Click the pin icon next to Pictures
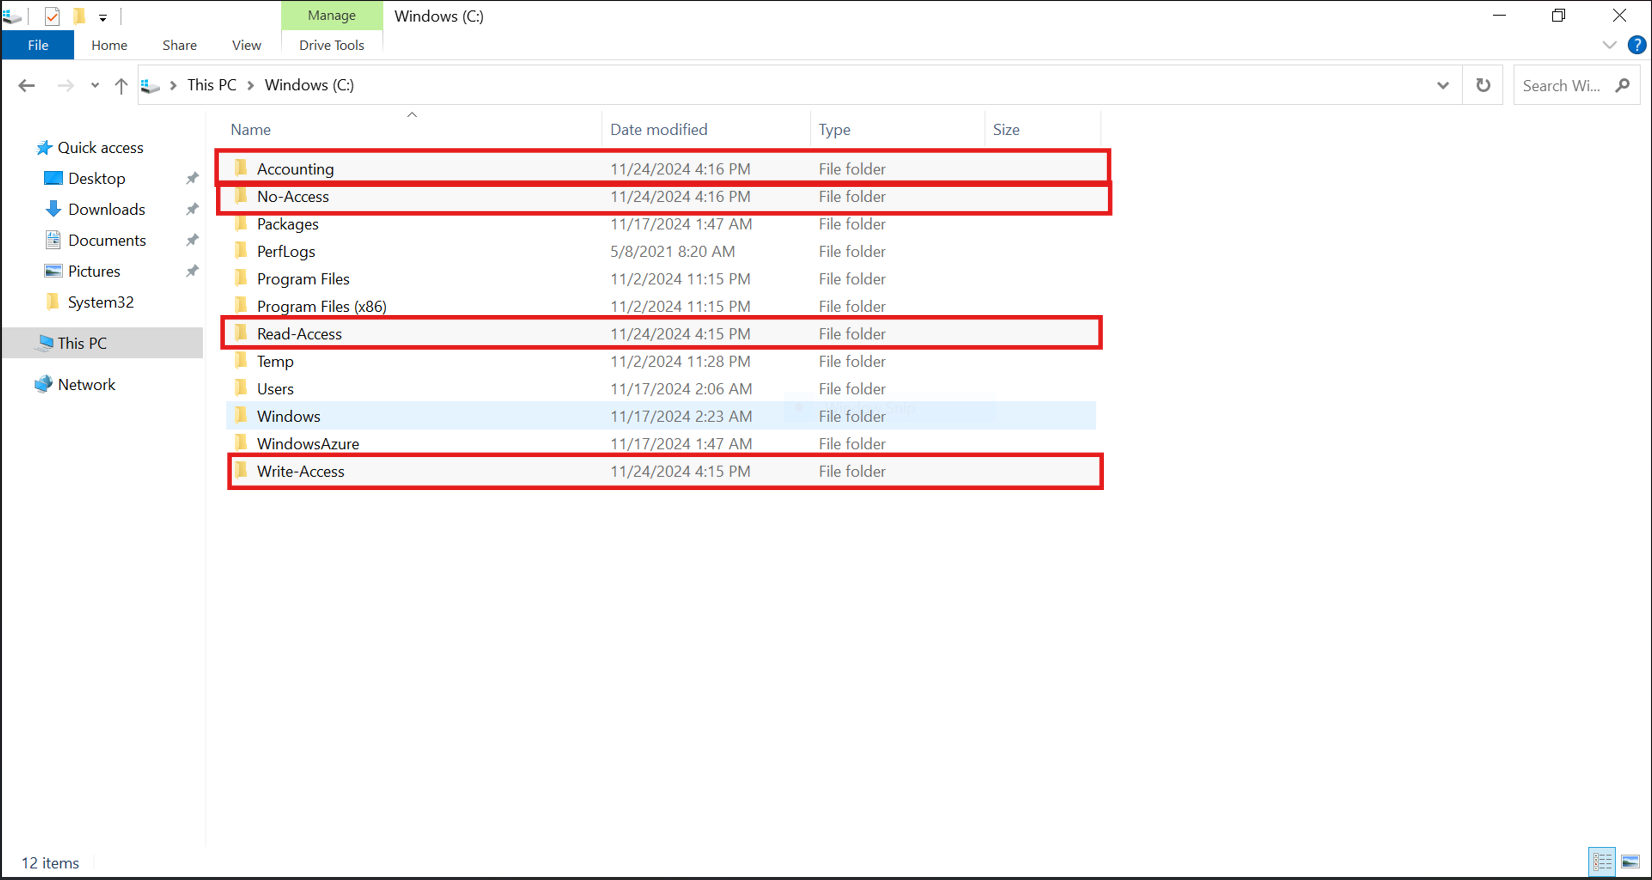 pos(192,271)
